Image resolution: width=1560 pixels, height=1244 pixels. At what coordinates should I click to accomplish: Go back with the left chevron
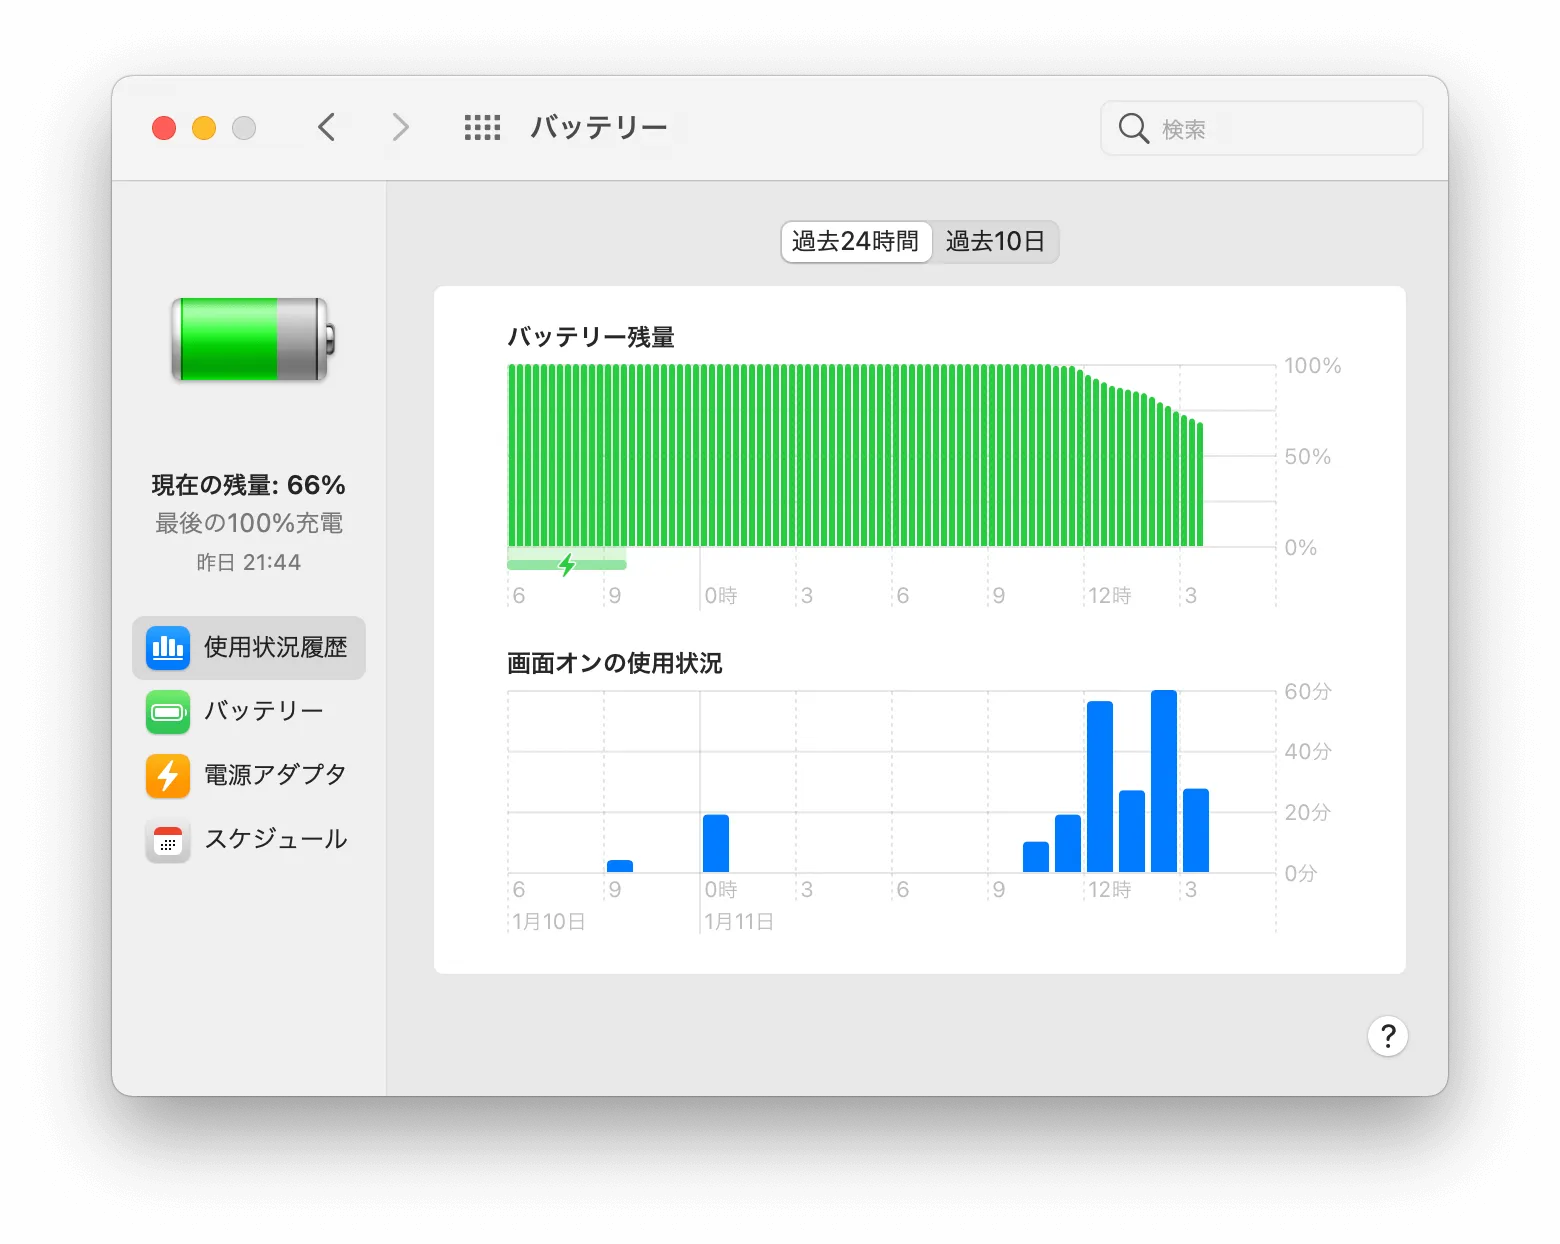326,128
